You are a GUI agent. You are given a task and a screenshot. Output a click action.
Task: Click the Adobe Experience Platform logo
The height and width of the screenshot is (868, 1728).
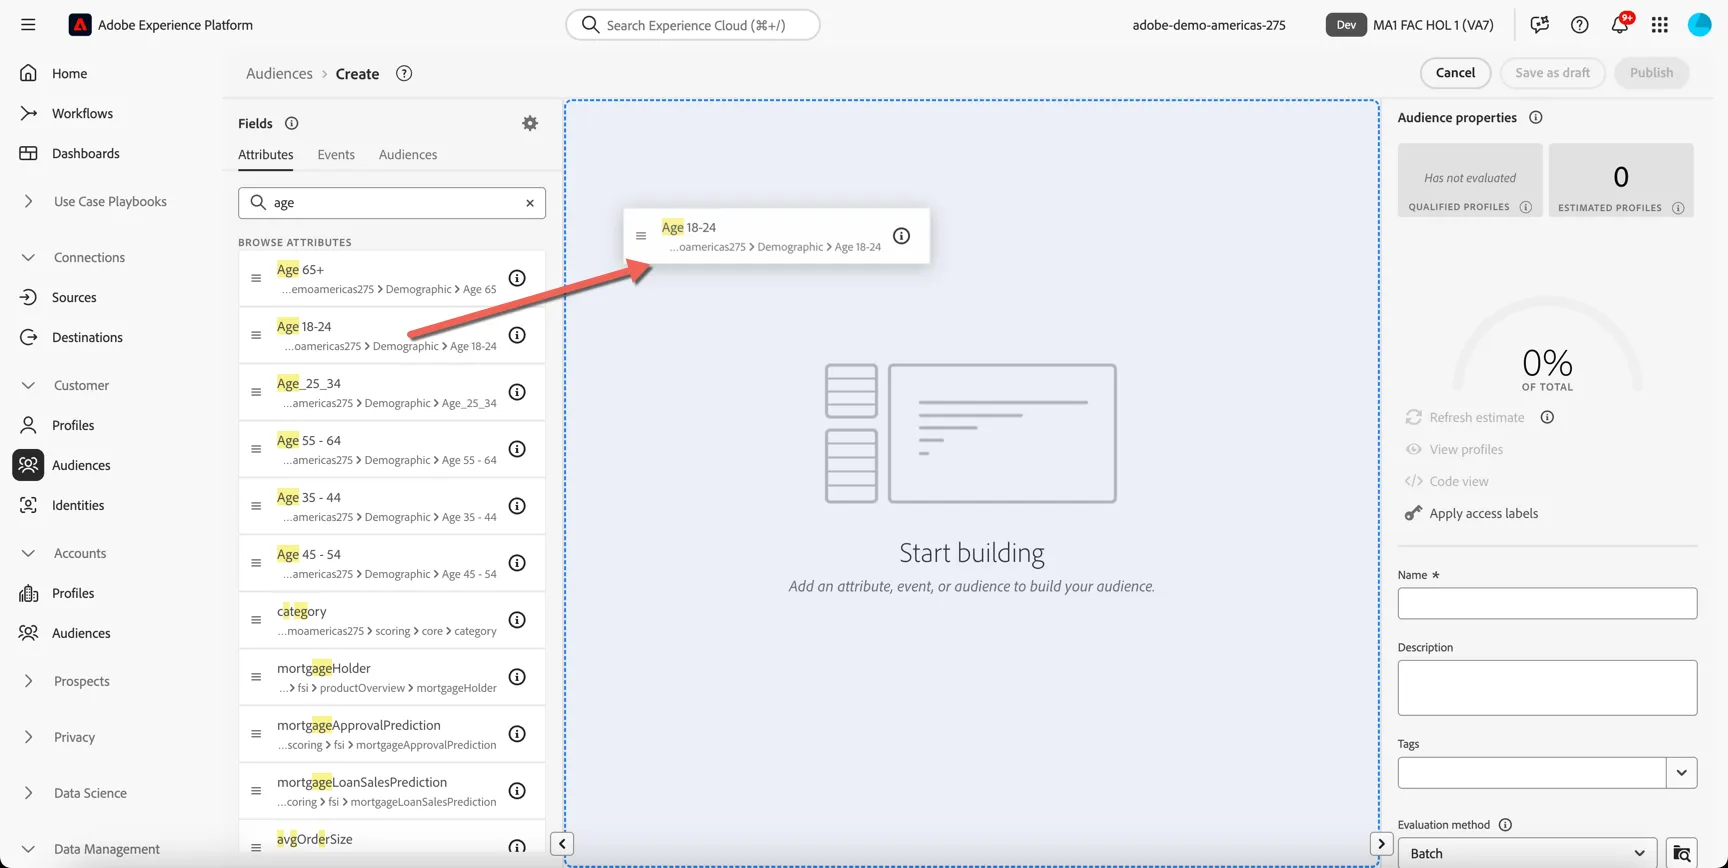(x=80, y=25)
